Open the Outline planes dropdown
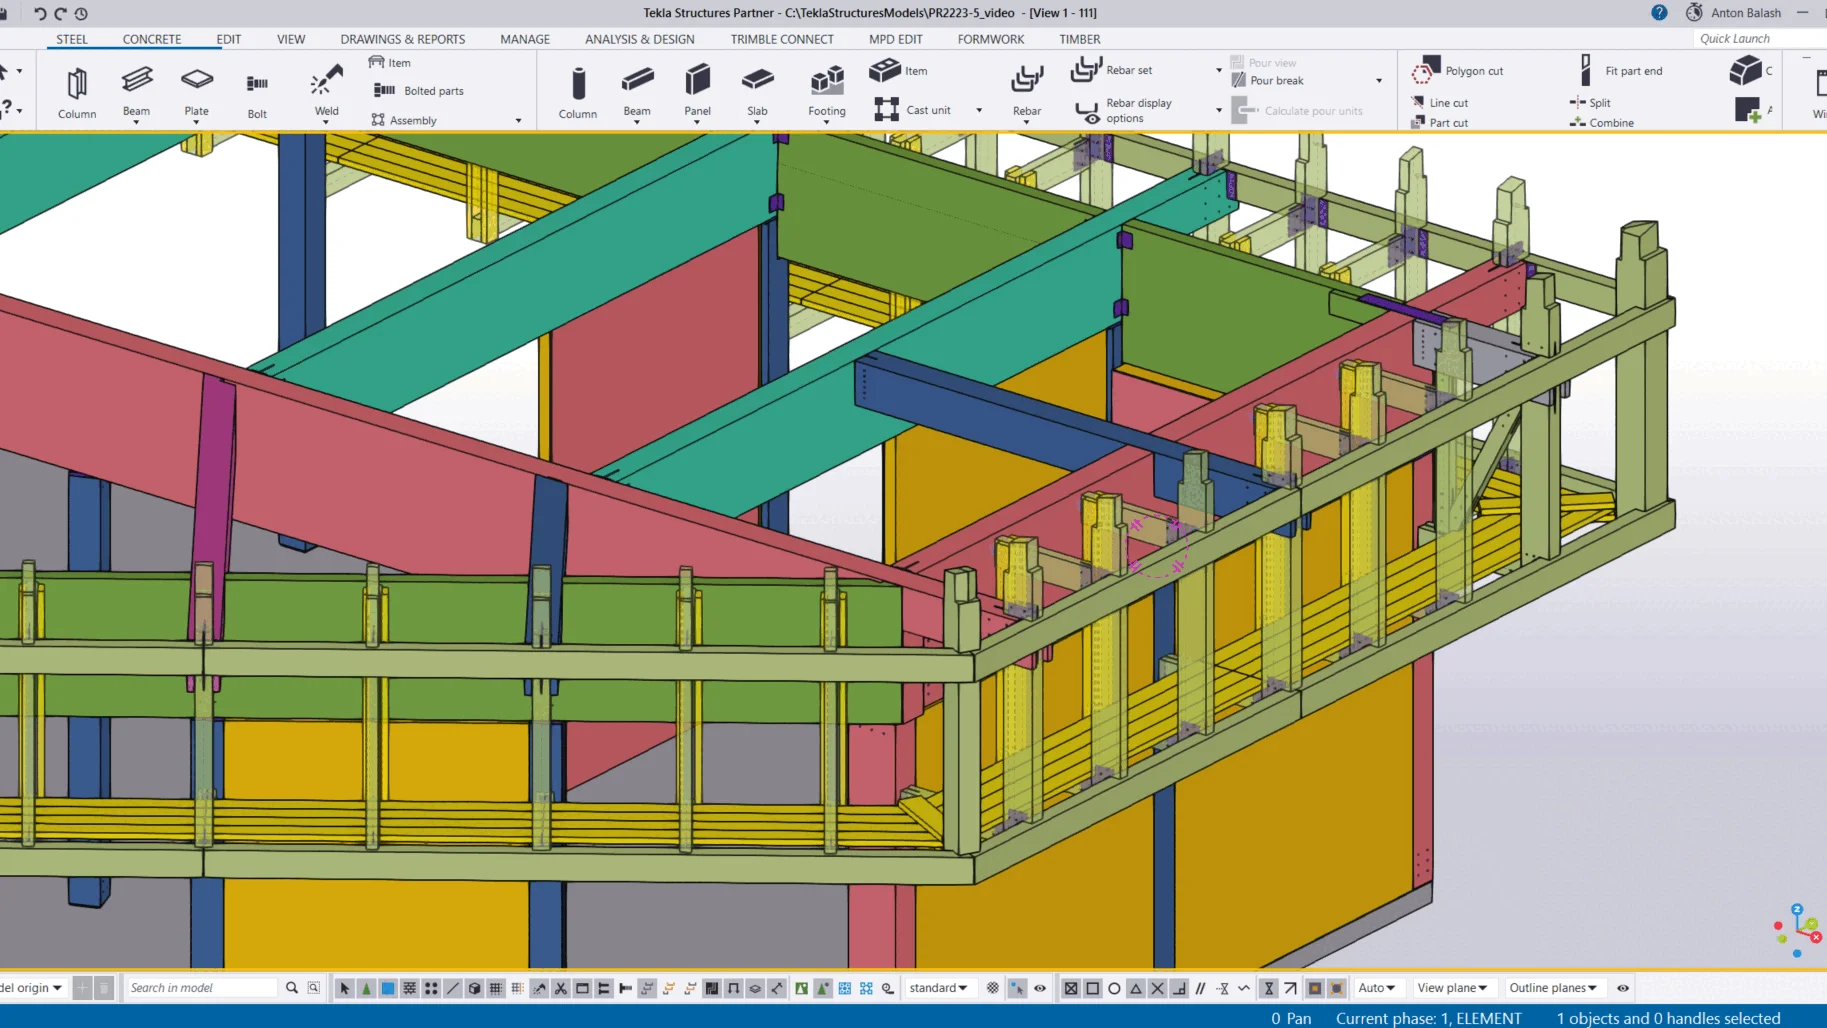This screenshot has height=1028, width=1827. (1553, 988)
